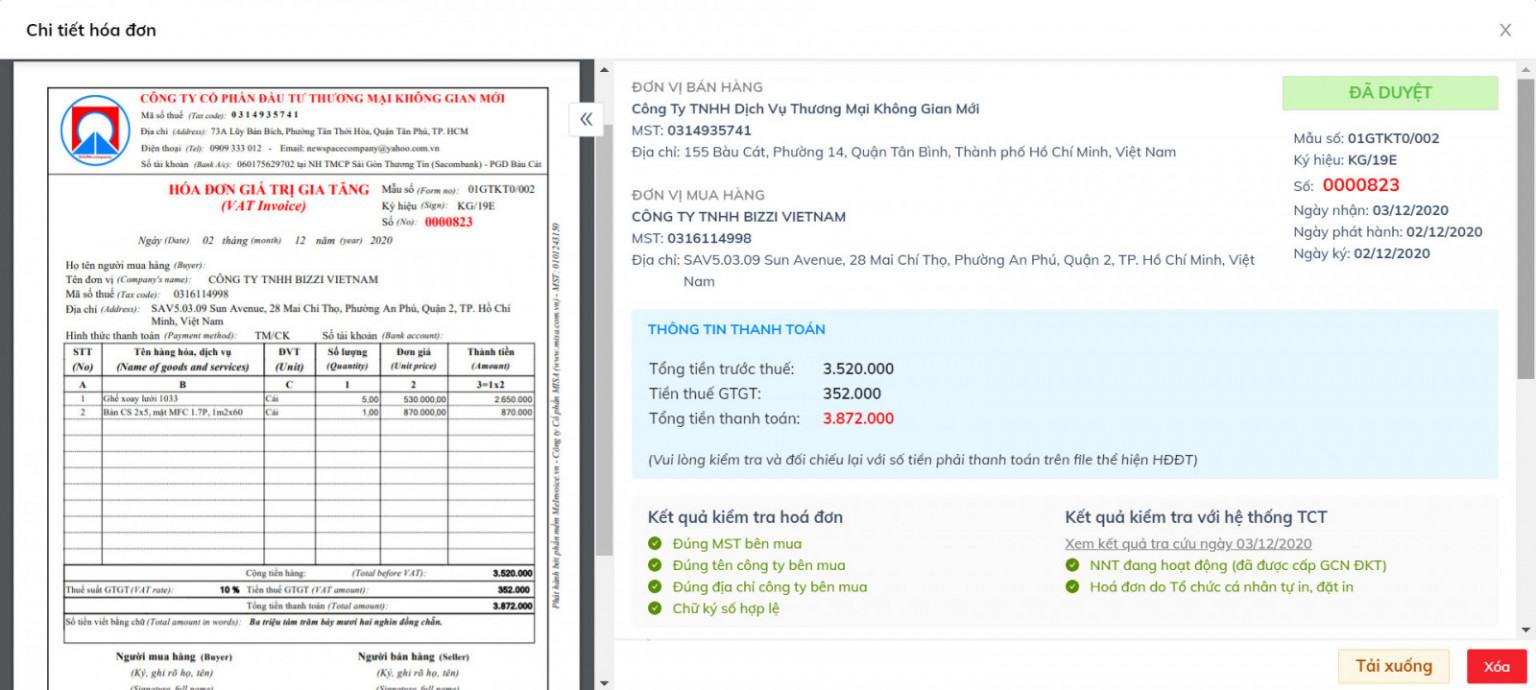Screen dimensions: 1536x690
Task: Click amount 2.650.000 in the invoice table
Action: tap(511, 399)
